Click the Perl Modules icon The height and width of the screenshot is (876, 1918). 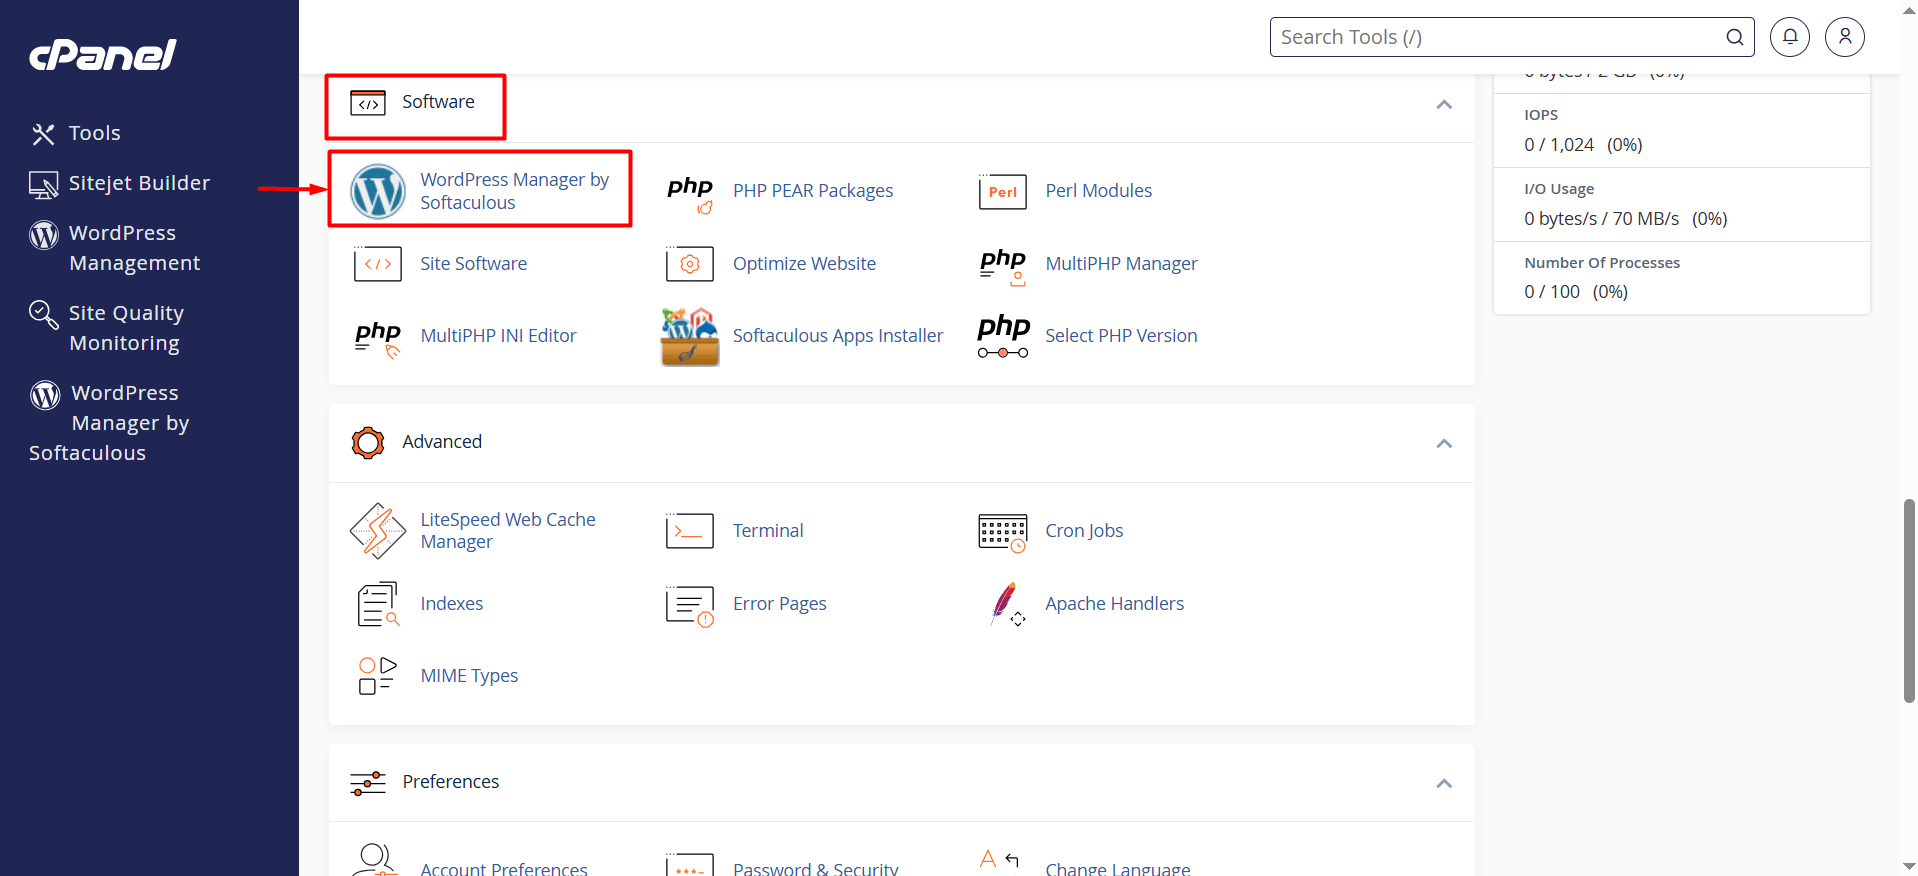coord(1002,191)
